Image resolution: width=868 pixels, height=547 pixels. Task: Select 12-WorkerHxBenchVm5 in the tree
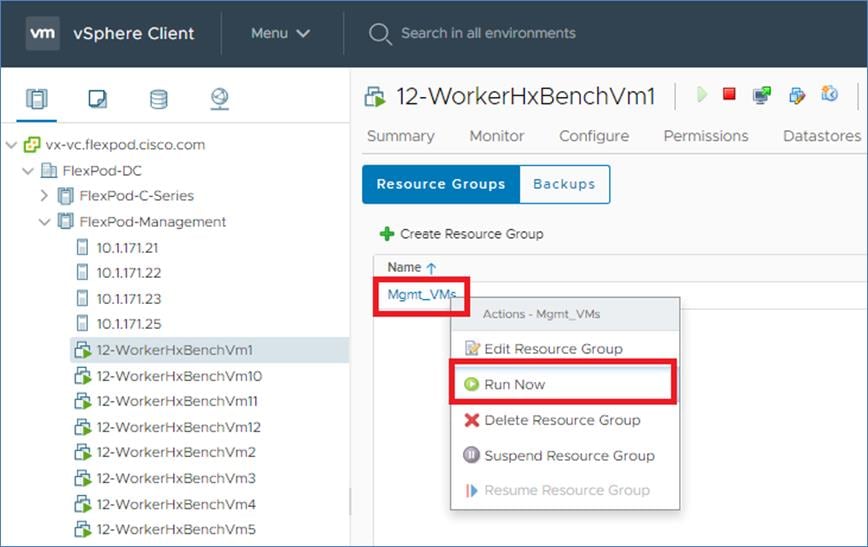pos(175,530)
